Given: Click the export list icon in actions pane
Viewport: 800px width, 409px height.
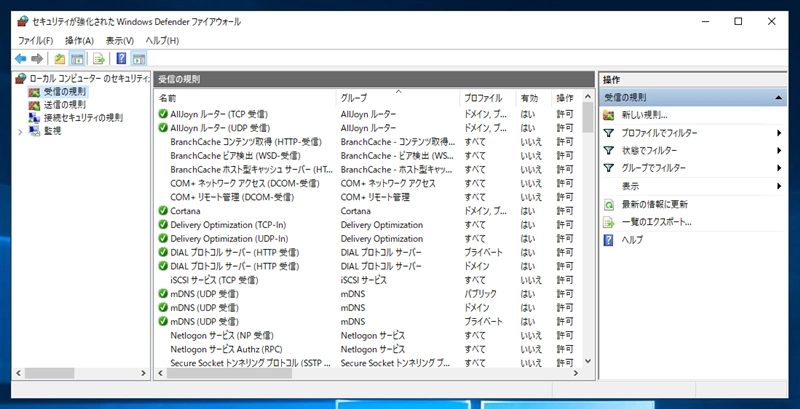Looking at the screenshot, I should coord(608,222).
